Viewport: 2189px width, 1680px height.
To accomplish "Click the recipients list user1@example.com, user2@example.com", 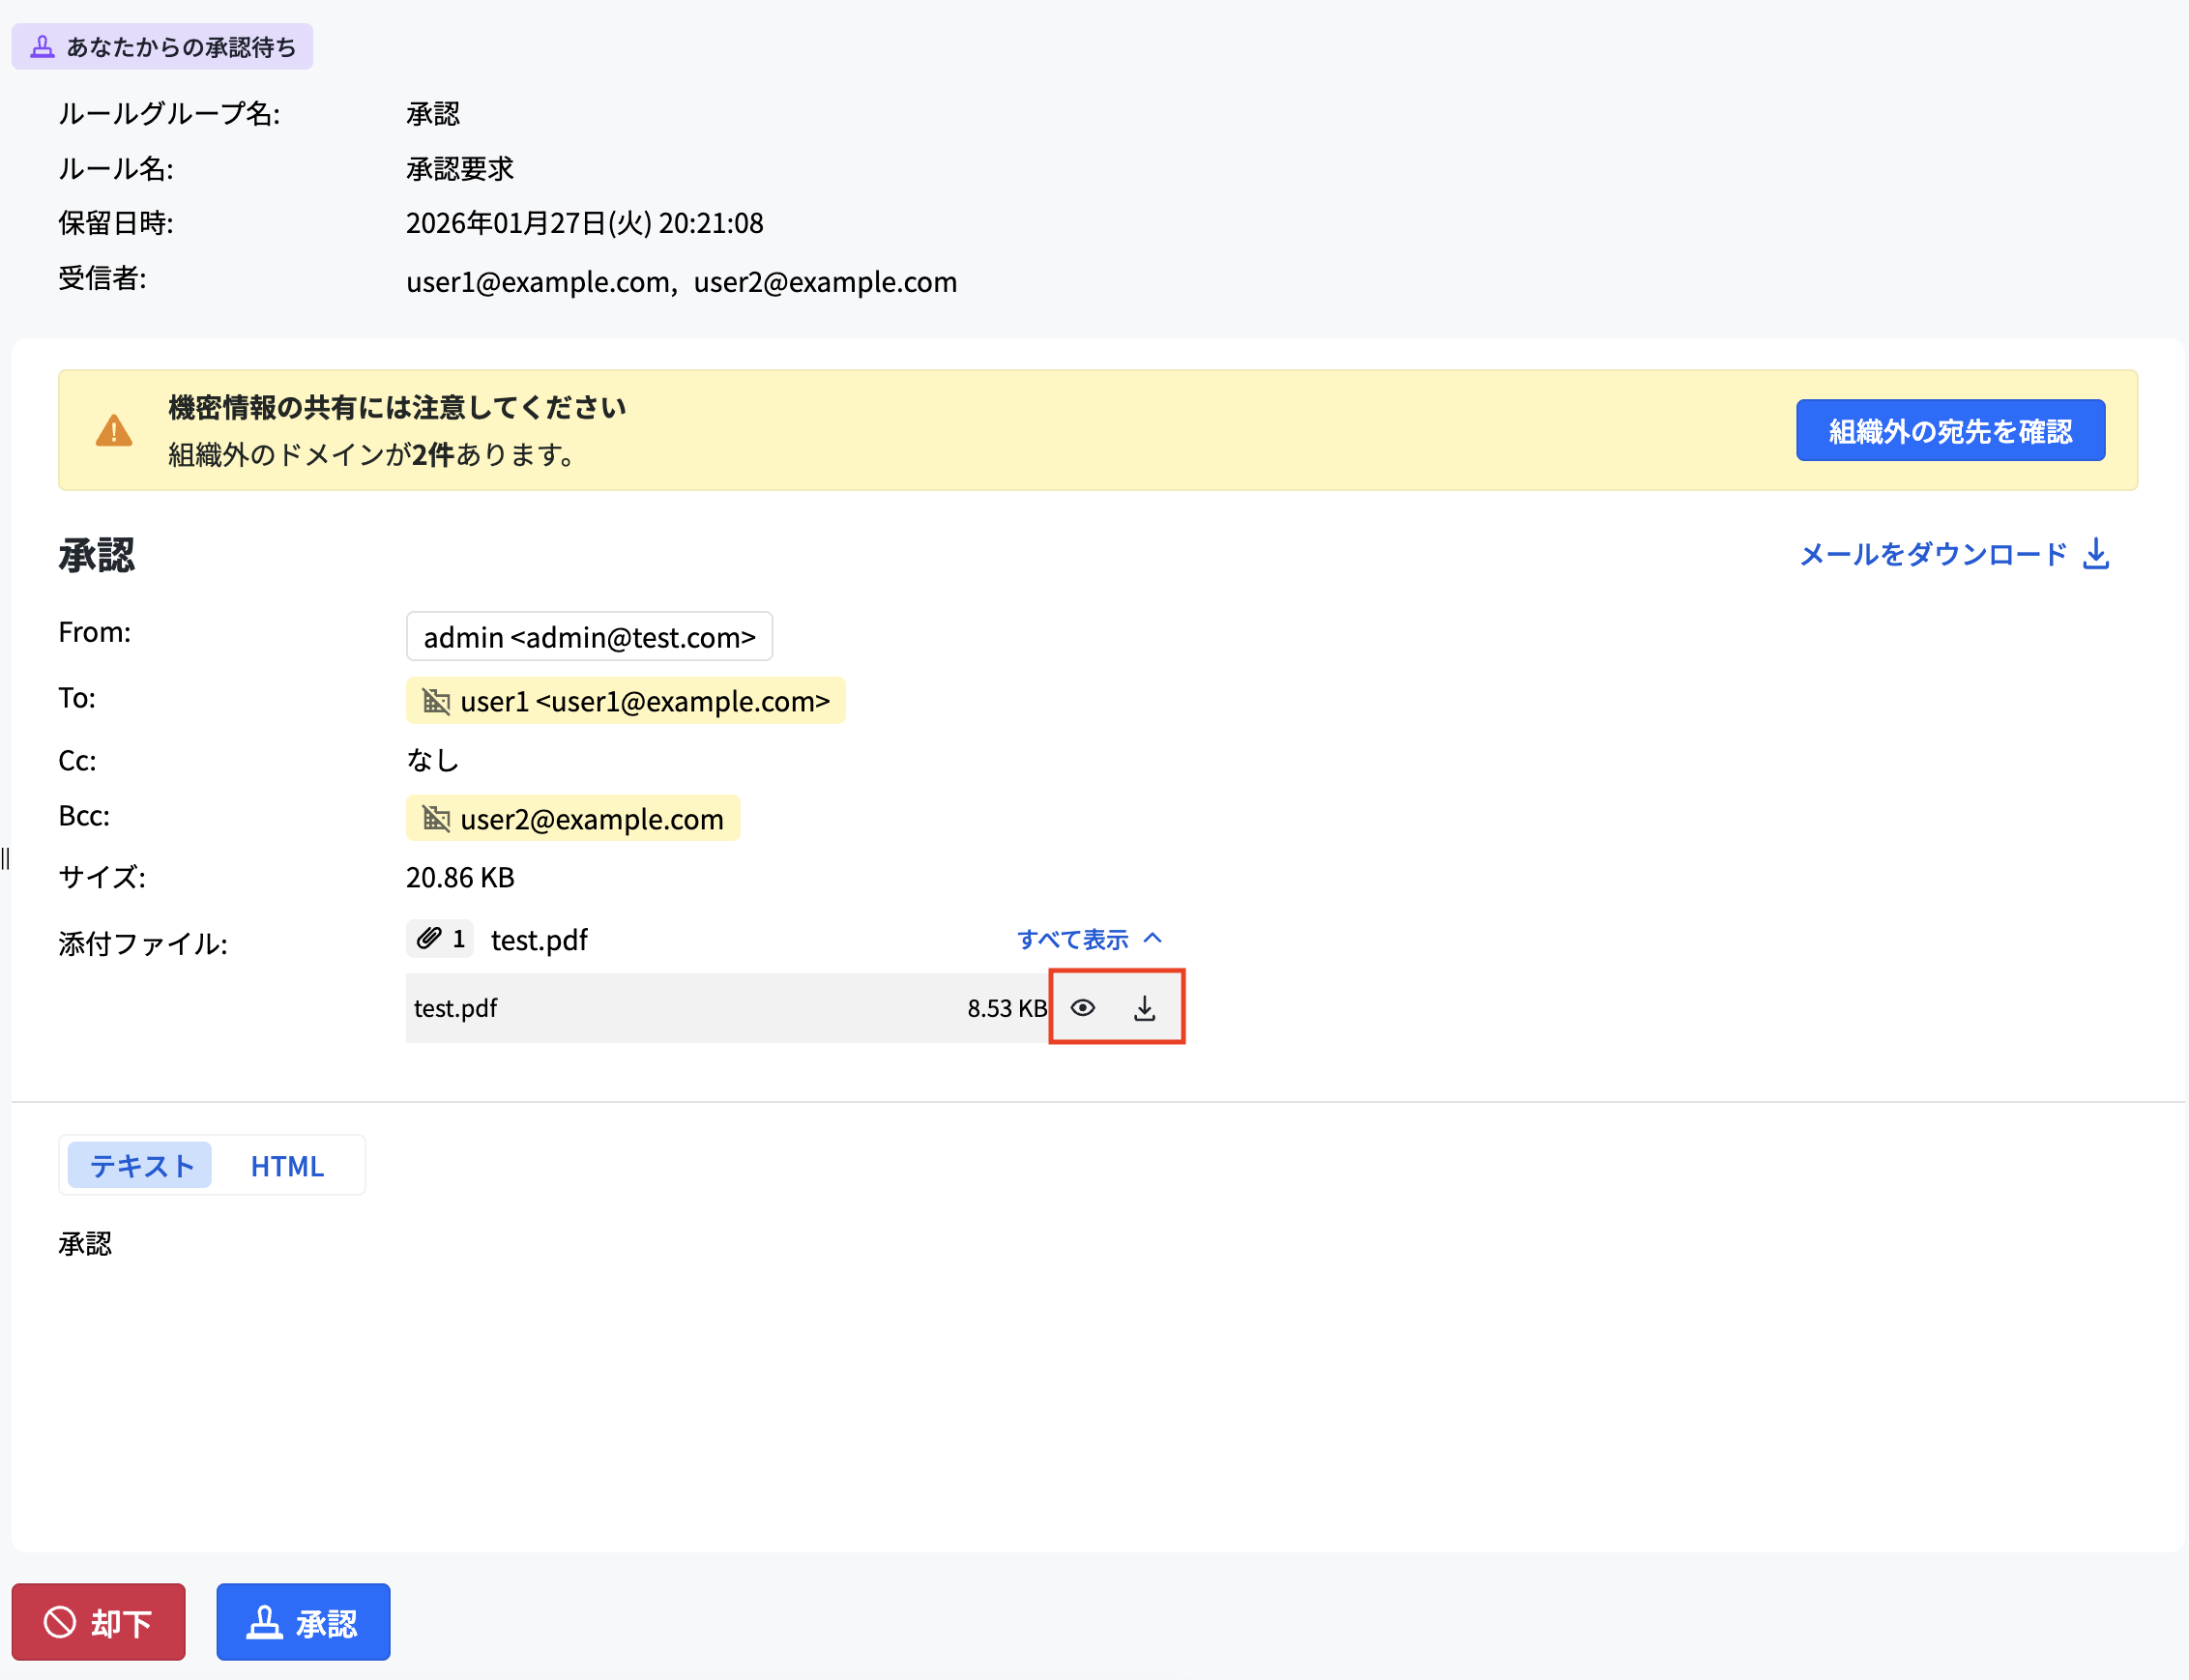I will pos(681,281).
